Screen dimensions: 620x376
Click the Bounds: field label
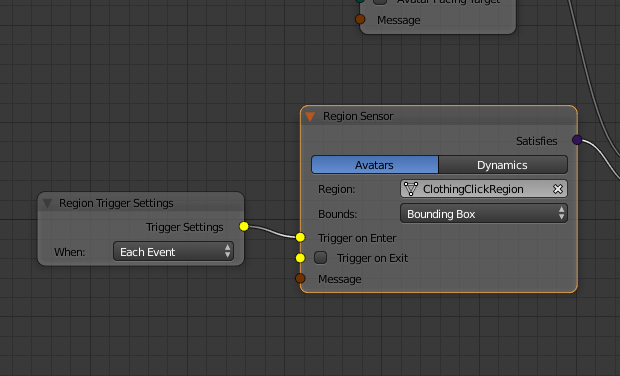(338, 214)
